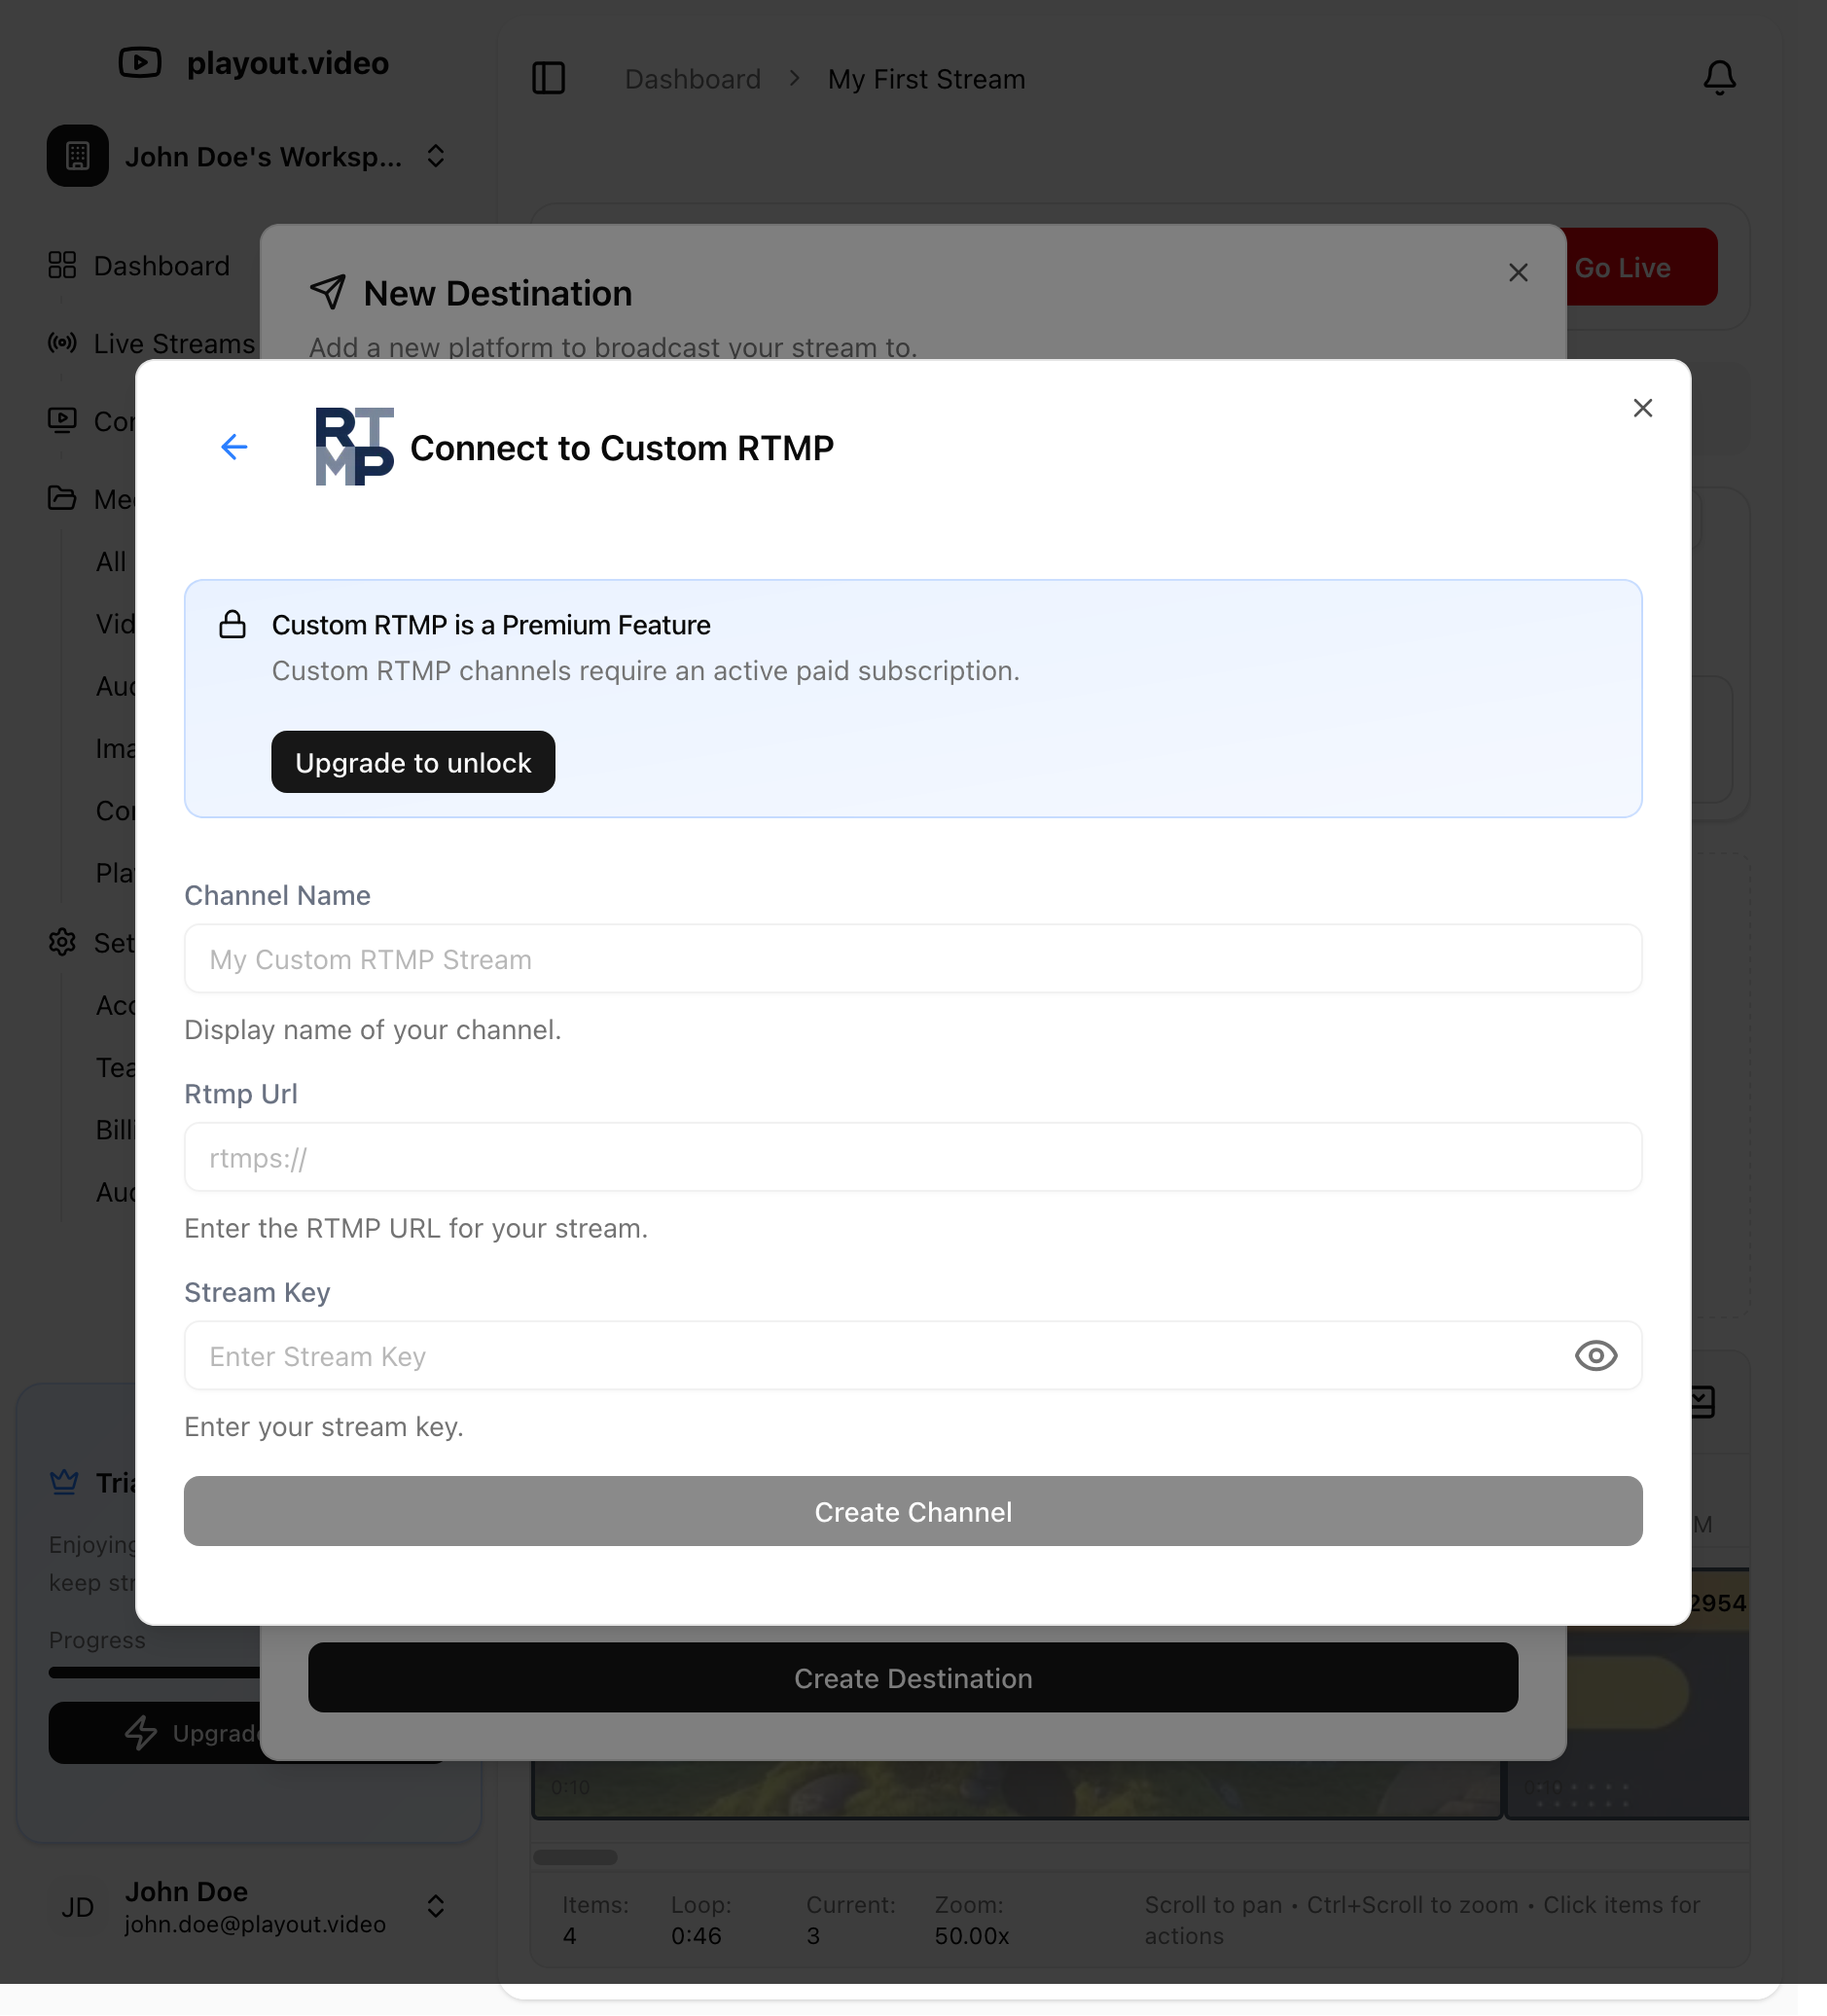Image resolution: width=1827 pixels, height=2016 pixels.
Task: Click the lock icon in premium banner
Action: (x=233, y=625)
